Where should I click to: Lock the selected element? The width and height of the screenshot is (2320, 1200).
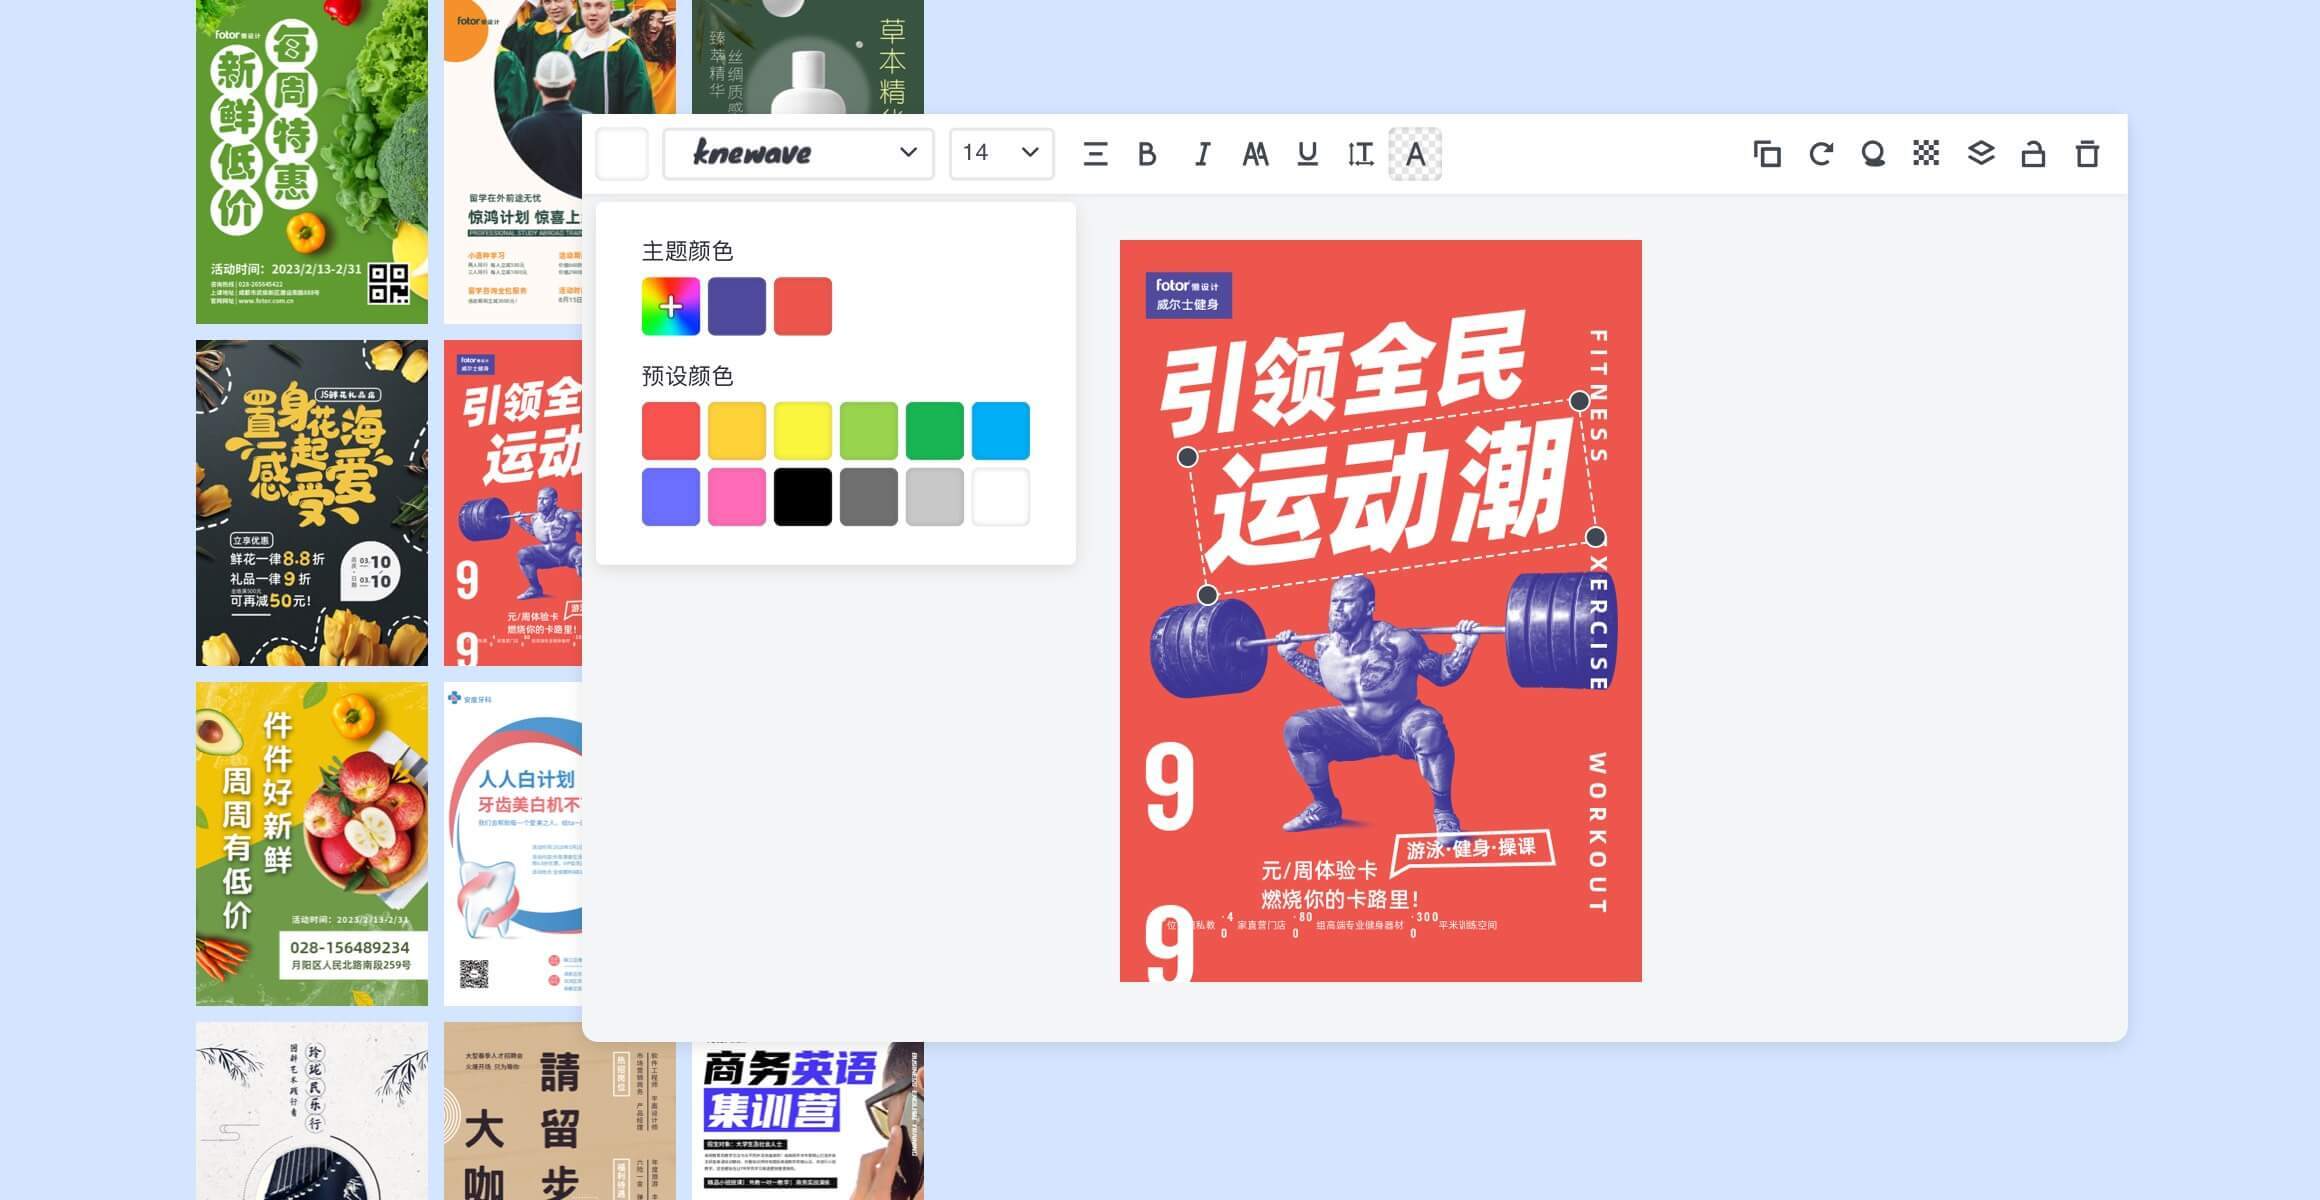[2035, 154]
